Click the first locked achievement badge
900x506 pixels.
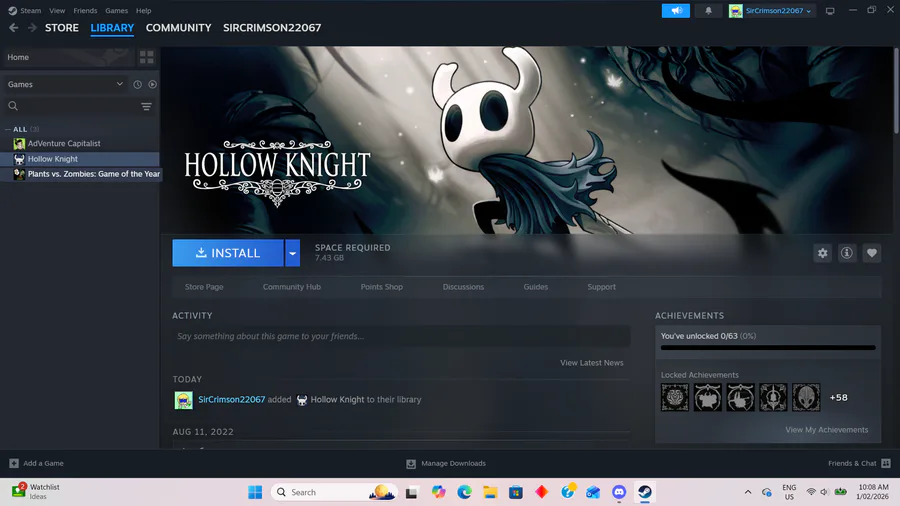(x=674, y=398)
